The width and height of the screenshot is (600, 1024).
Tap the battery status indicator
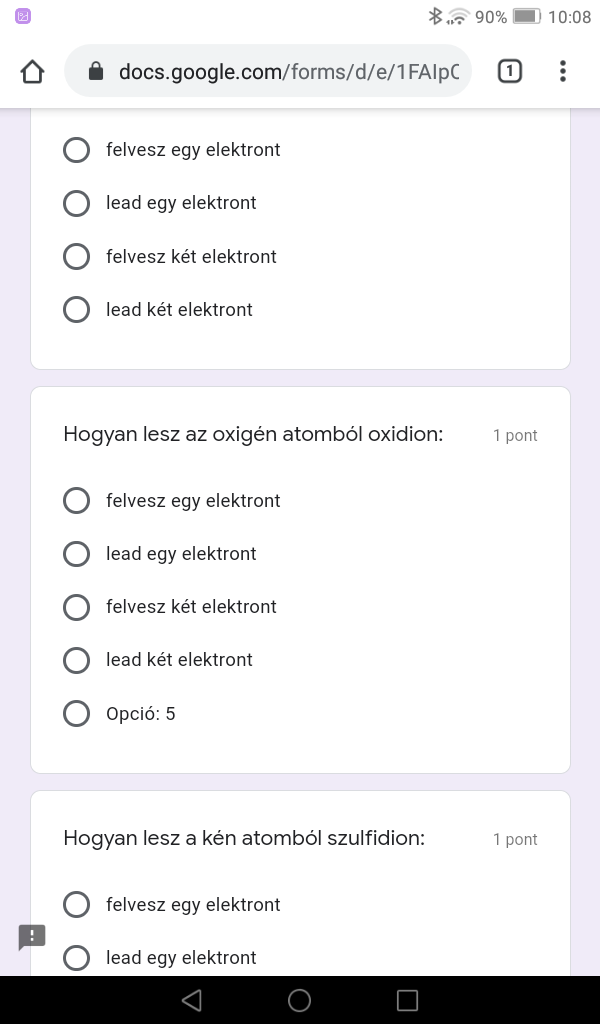coord(526,16)
